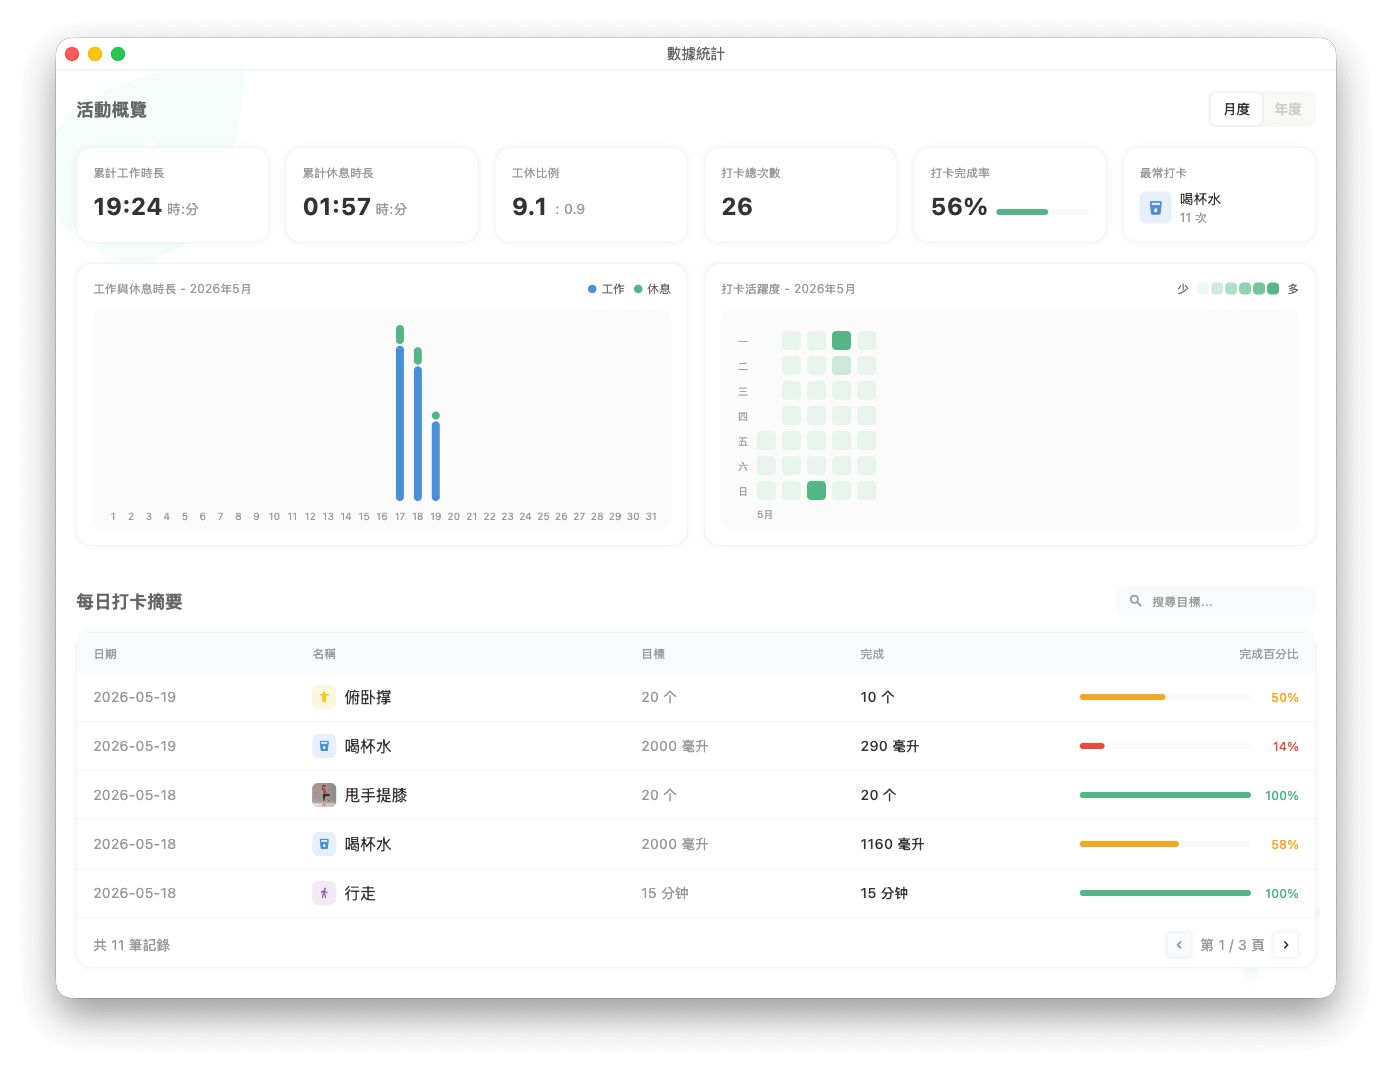Click the 14% percentage label
Viewport: 1392px width, 1072px height.
click(x=1286, y=746)
